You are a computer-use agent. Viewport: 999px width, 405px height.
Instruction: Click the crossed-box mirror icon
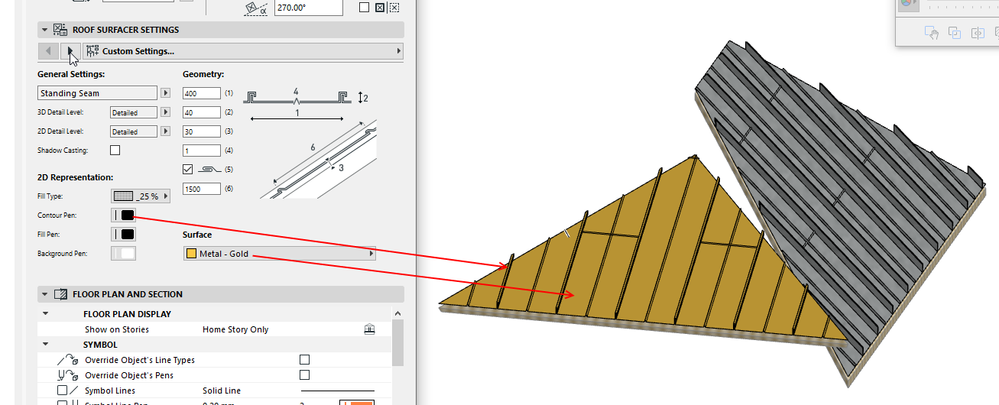pyautogui.click(x=380, y=8)
